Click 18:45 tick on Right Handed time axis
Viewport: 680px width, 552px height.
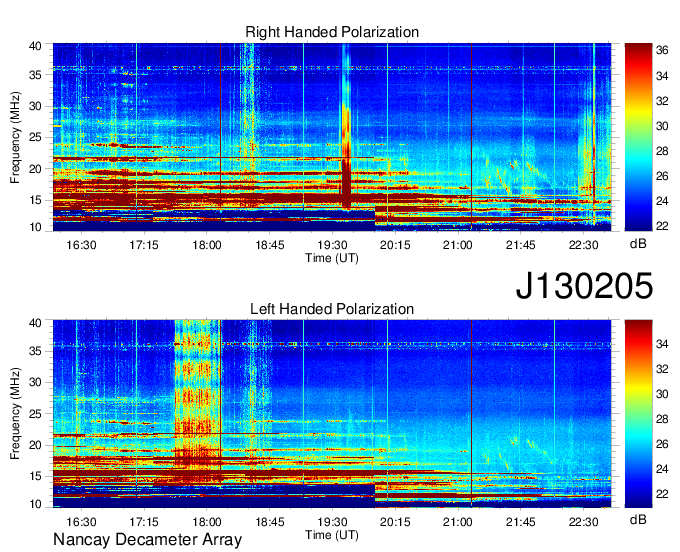(270, 245)
